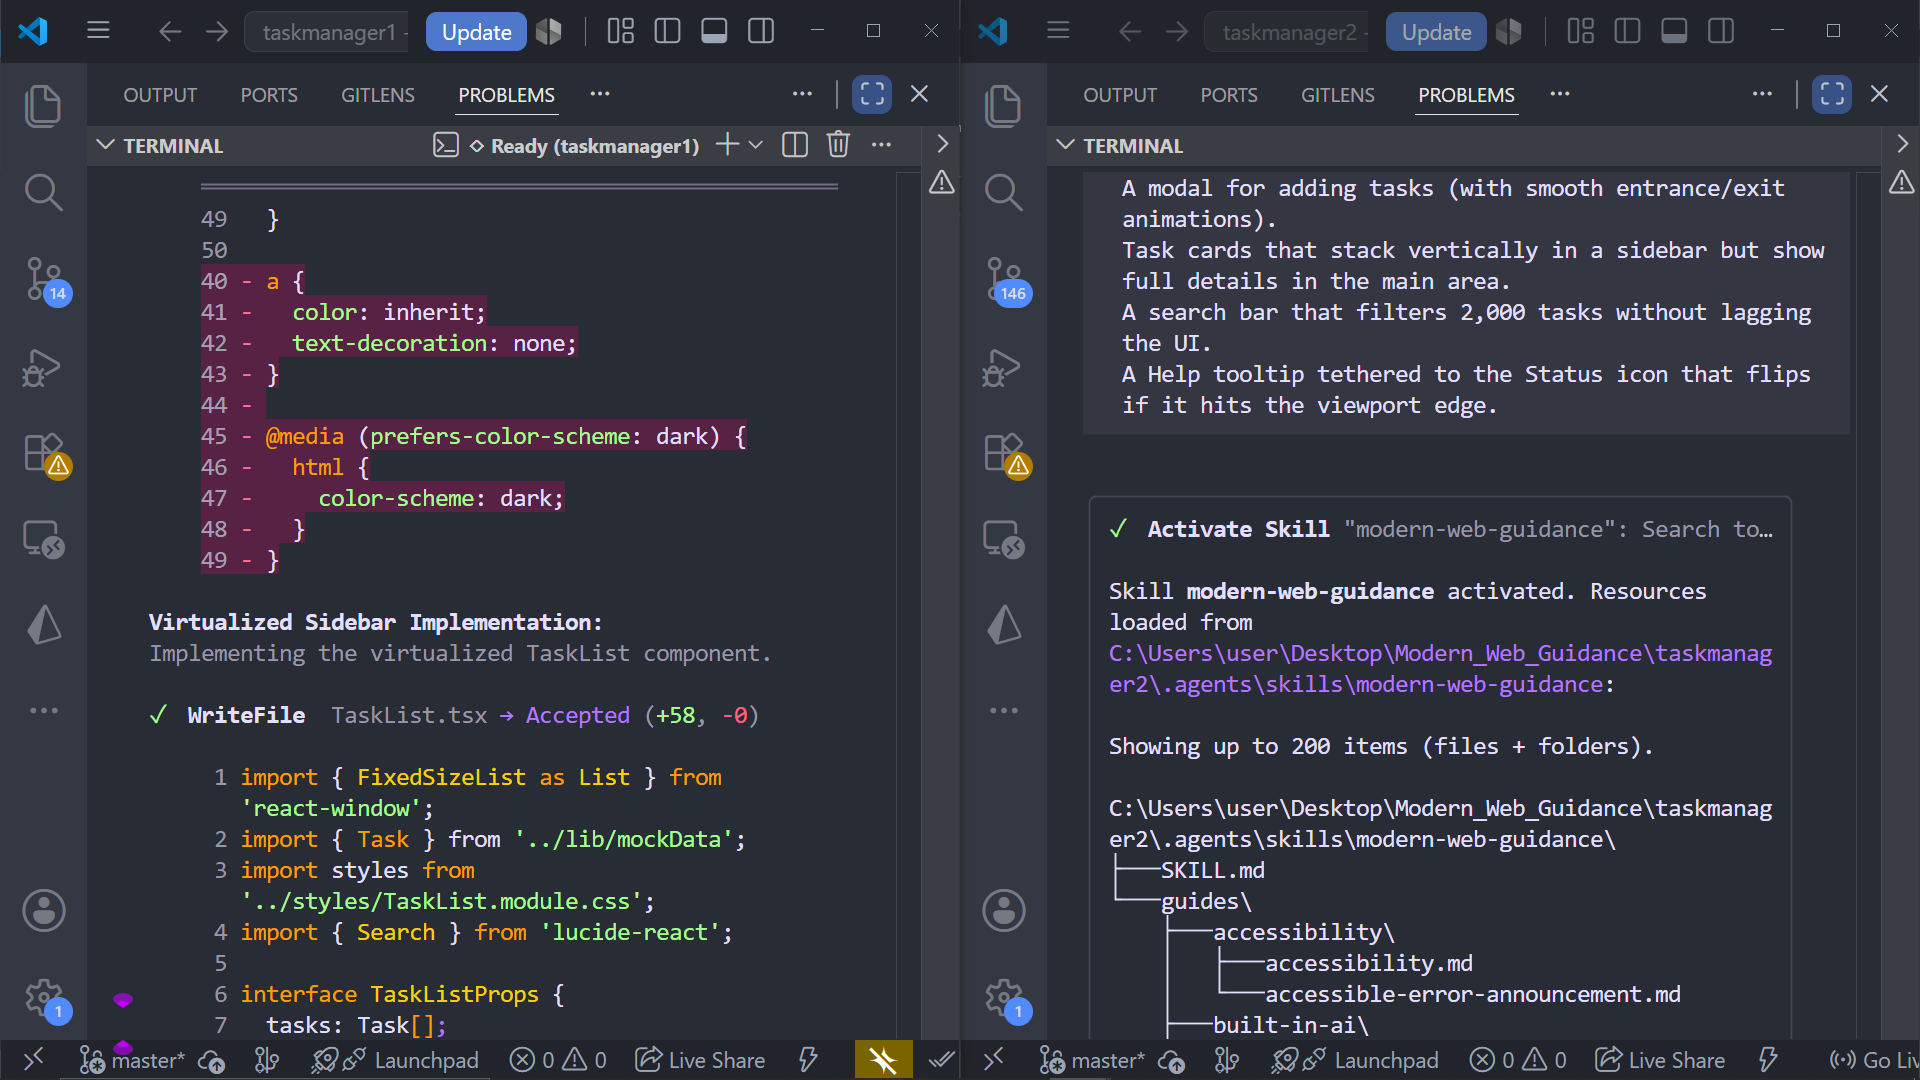Open the Accounts icon in left window
The width and height of the screenshot is (1920, 1080).
pyautogui.click(x=43, y=910)
